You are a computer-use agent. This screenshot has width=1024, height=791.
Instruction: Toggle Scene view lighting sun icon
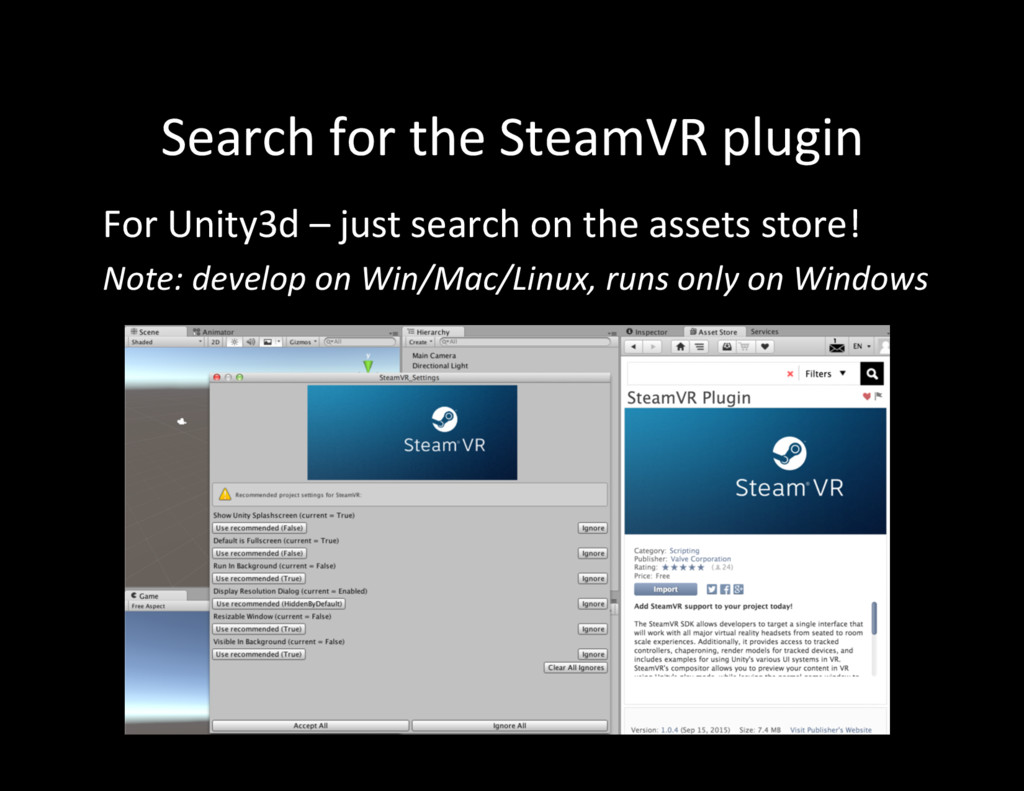point(234,342)
